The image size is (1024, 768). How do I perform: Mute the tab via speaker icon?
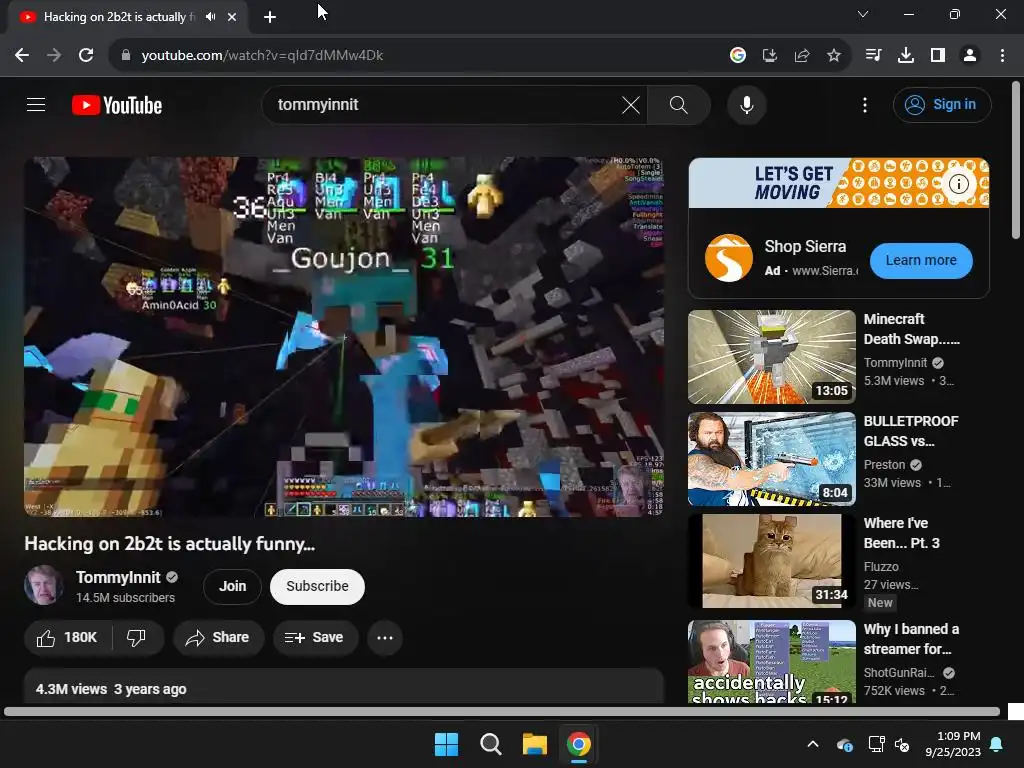tap(210, 17)
